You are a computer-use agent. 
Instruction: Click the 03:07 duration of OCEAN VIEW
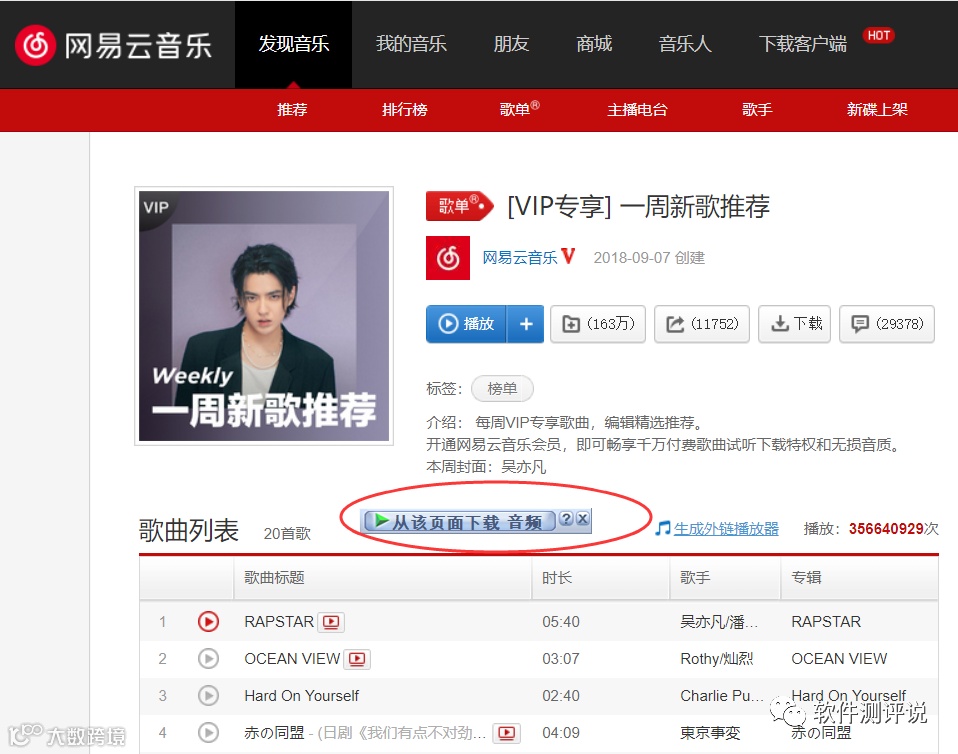[x=561, y=659]
